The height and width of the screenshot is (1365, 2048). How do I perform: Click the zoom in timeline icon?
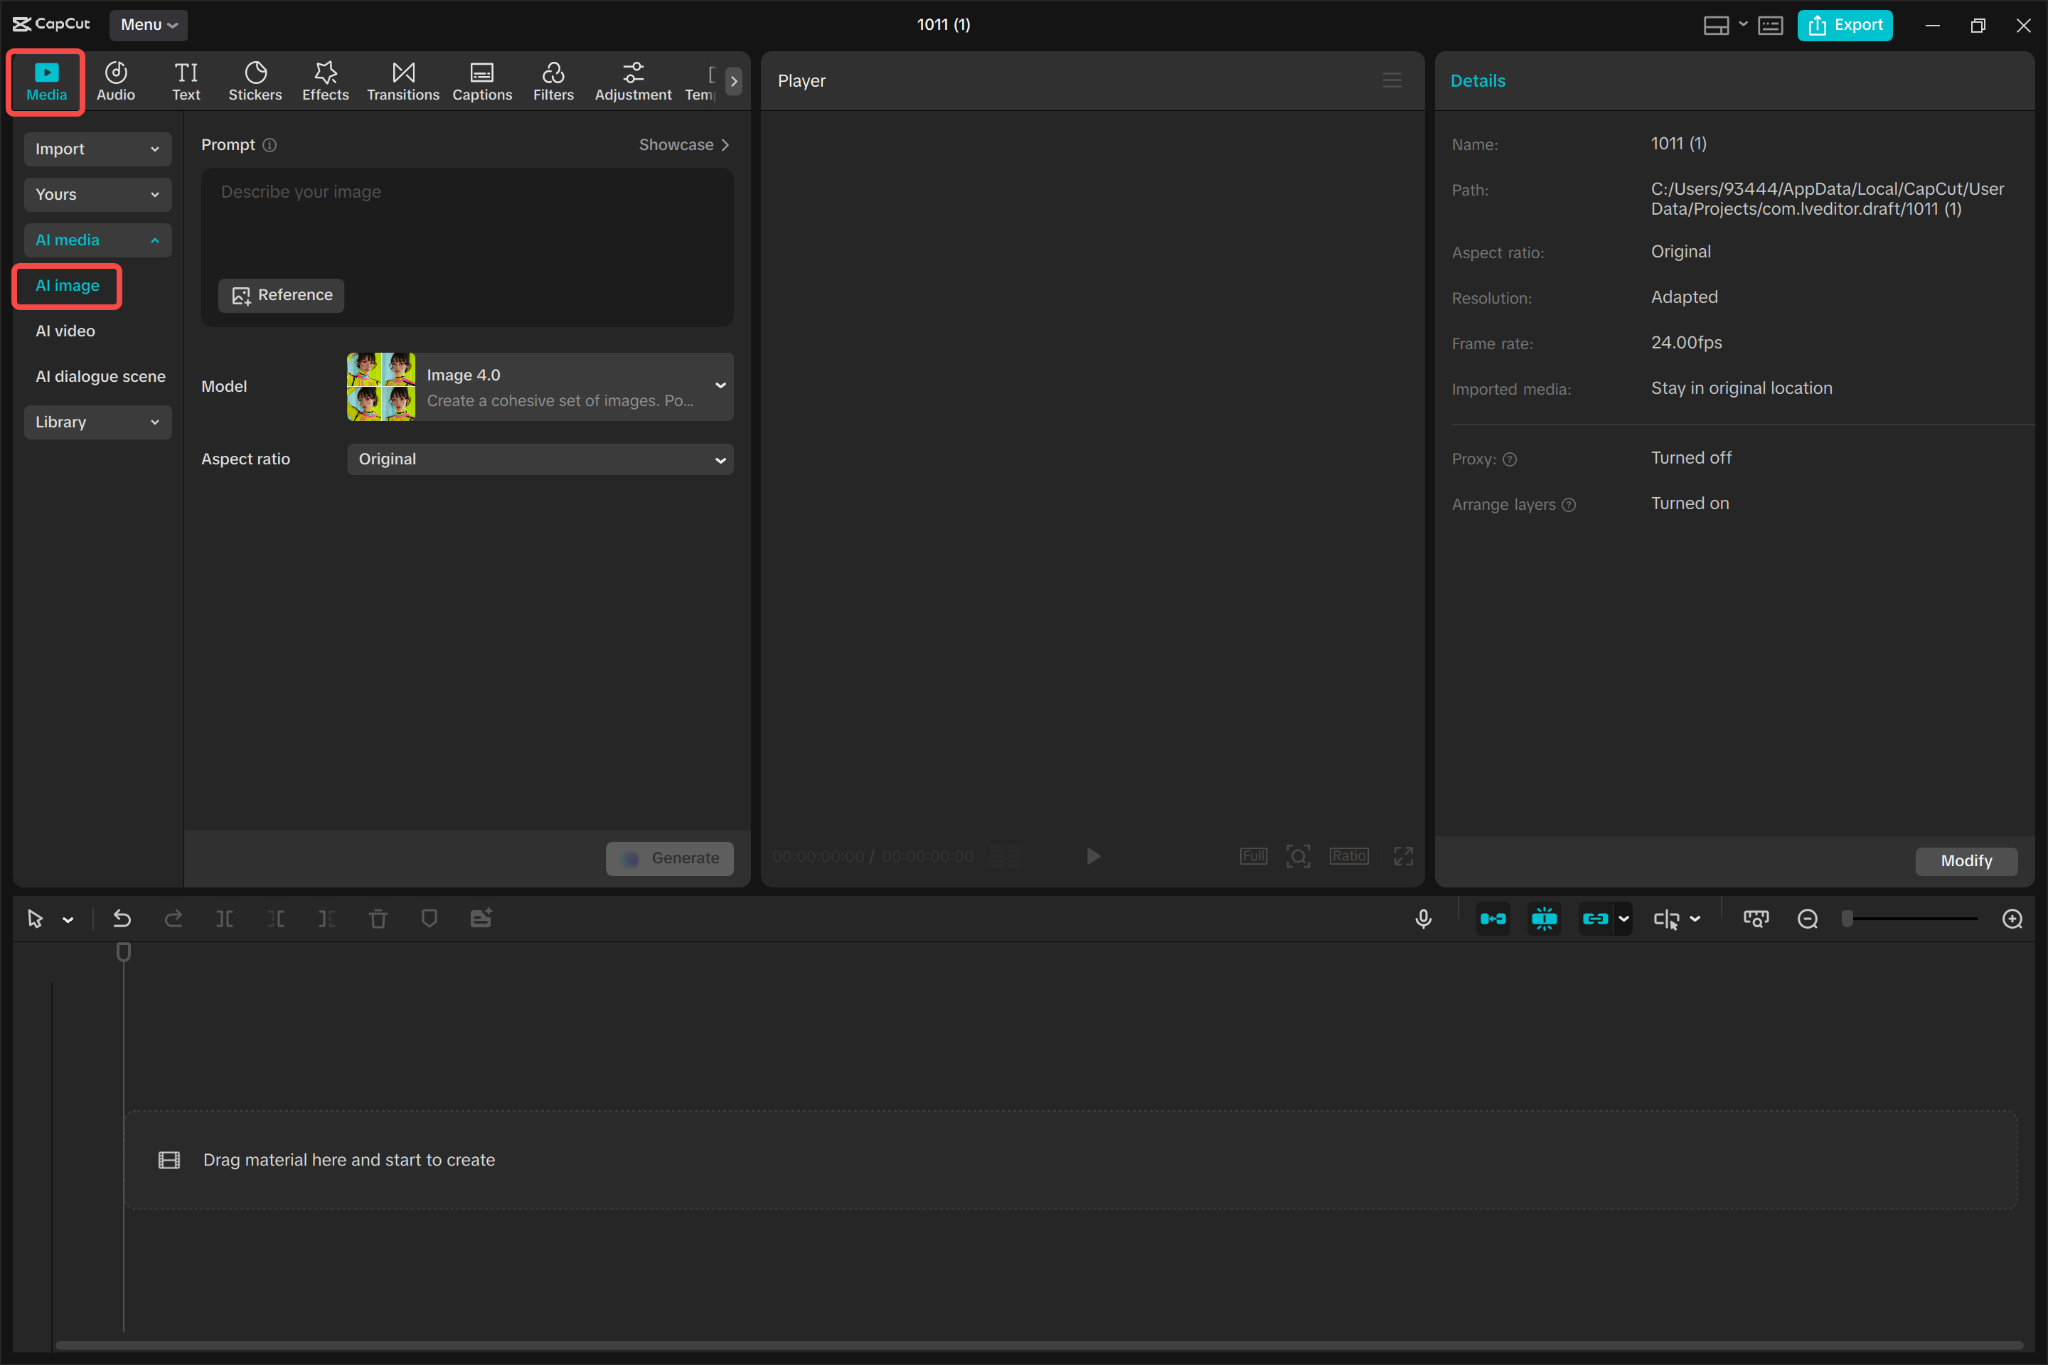coord(2012,918)
